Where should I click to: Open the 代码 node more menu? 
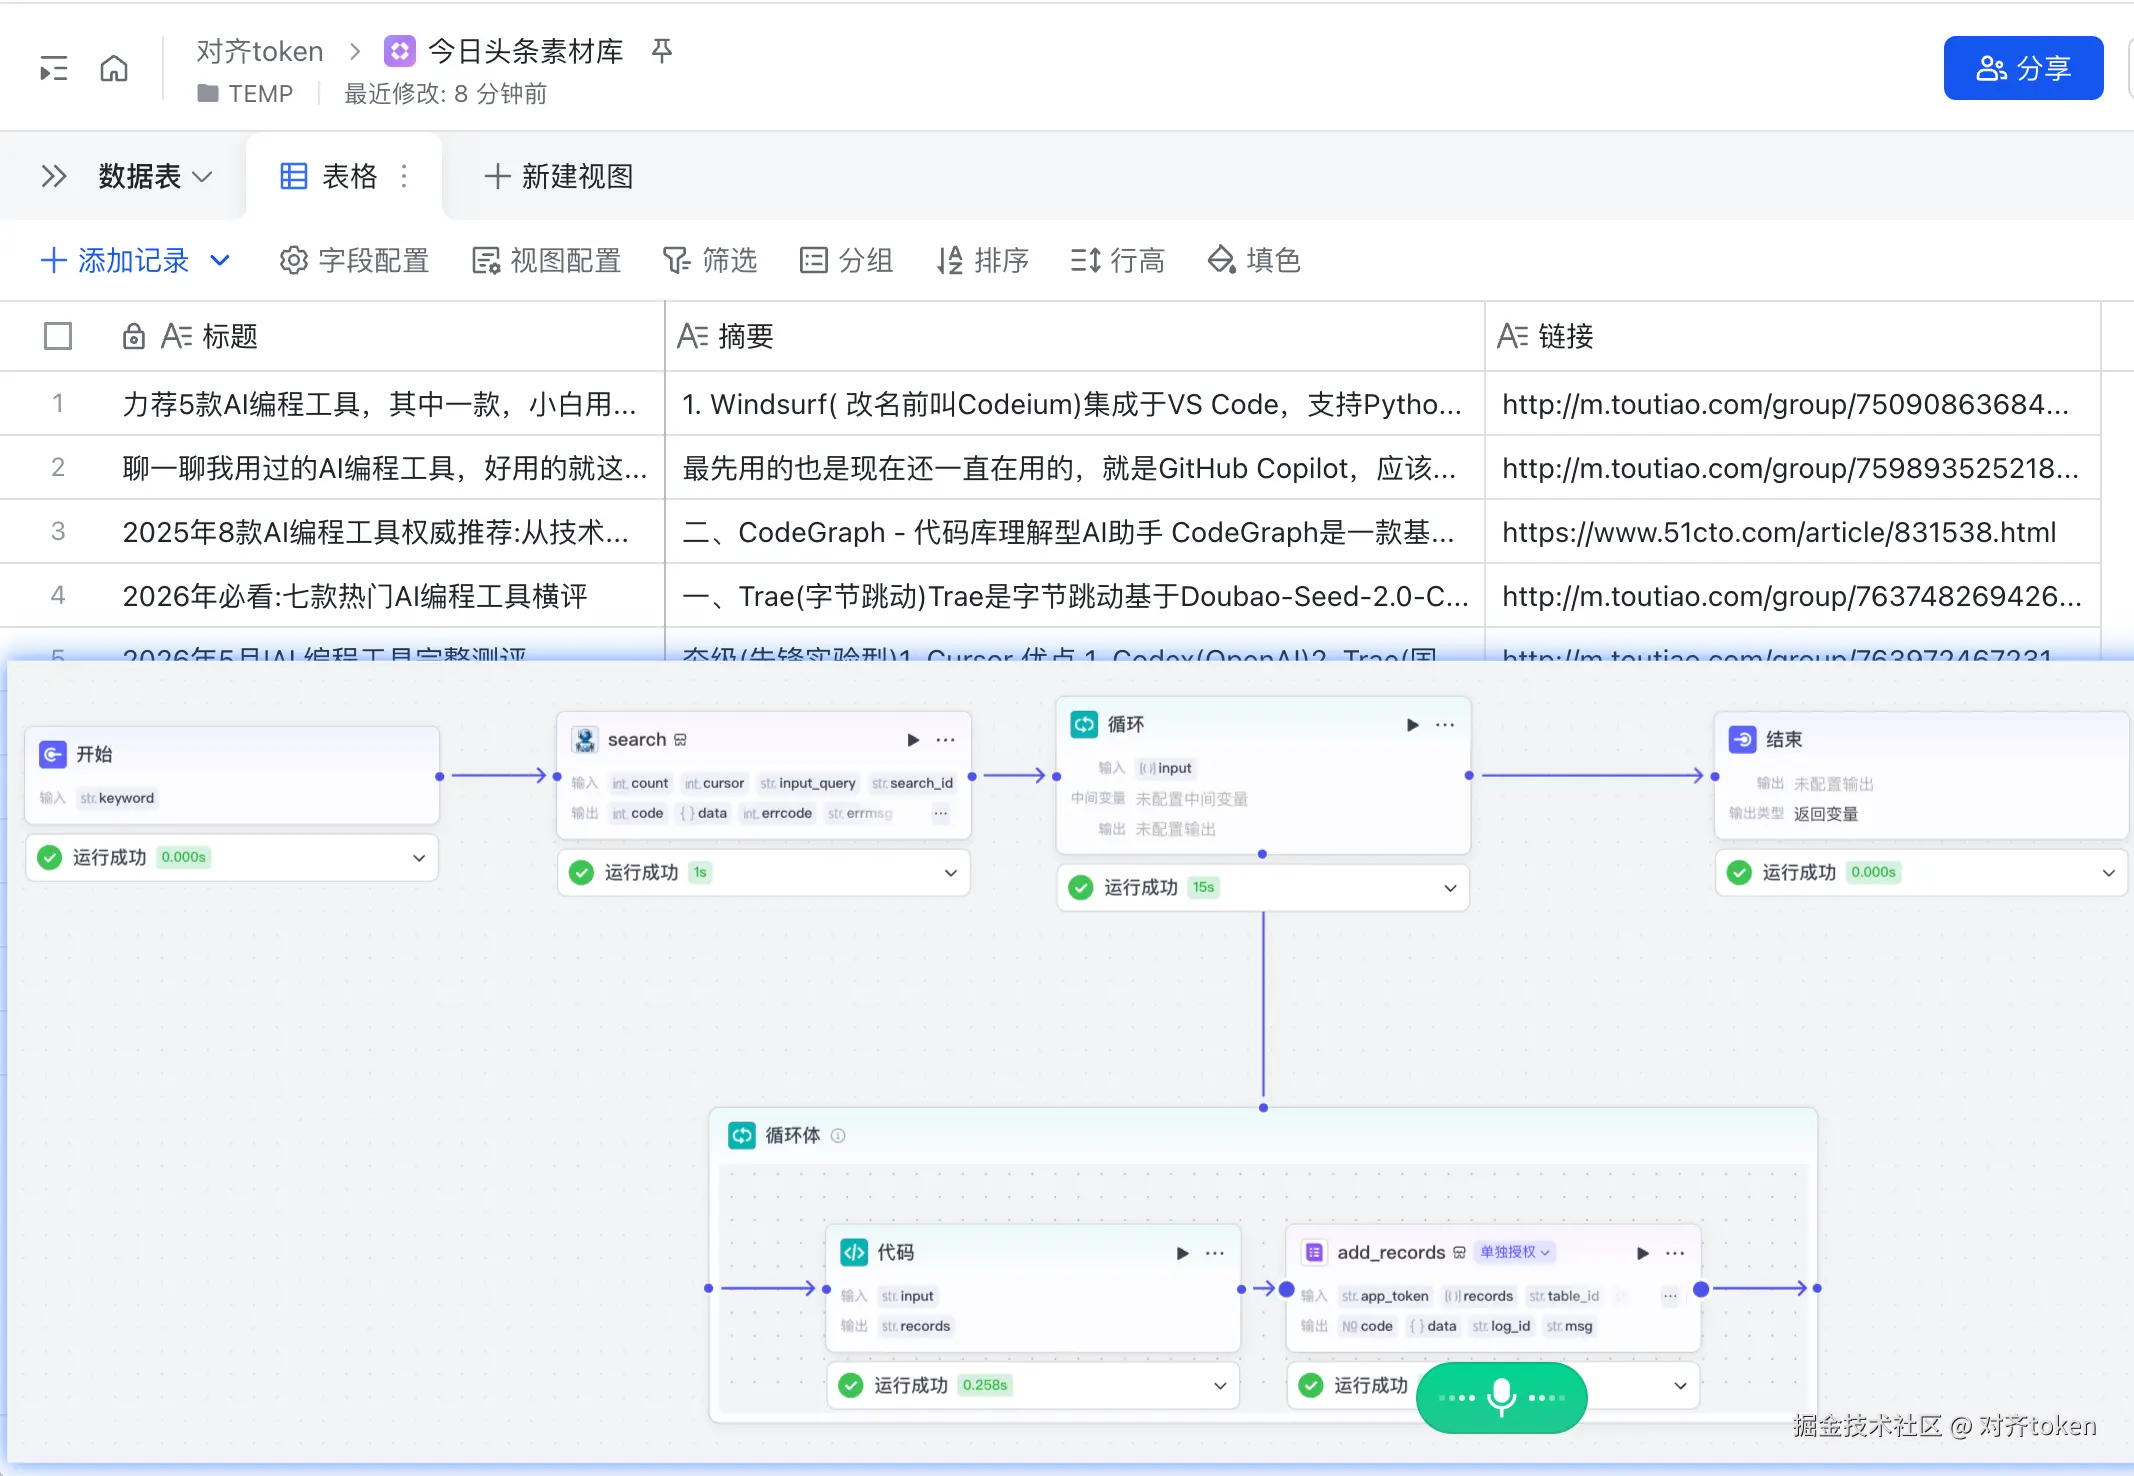click(1215, 1253)
